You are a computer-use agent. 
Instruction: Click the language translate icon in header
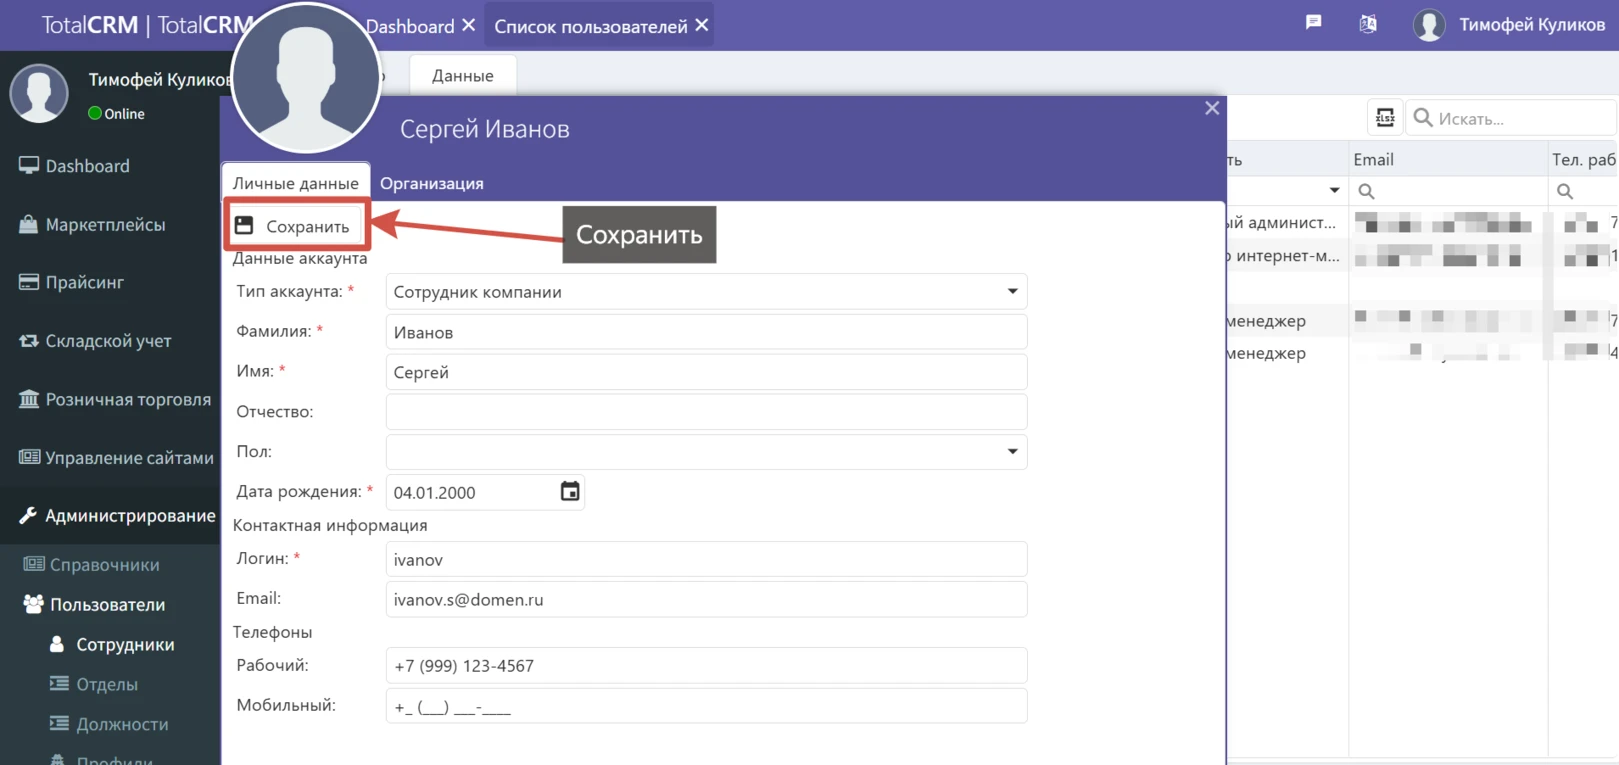pos(1368,24)
